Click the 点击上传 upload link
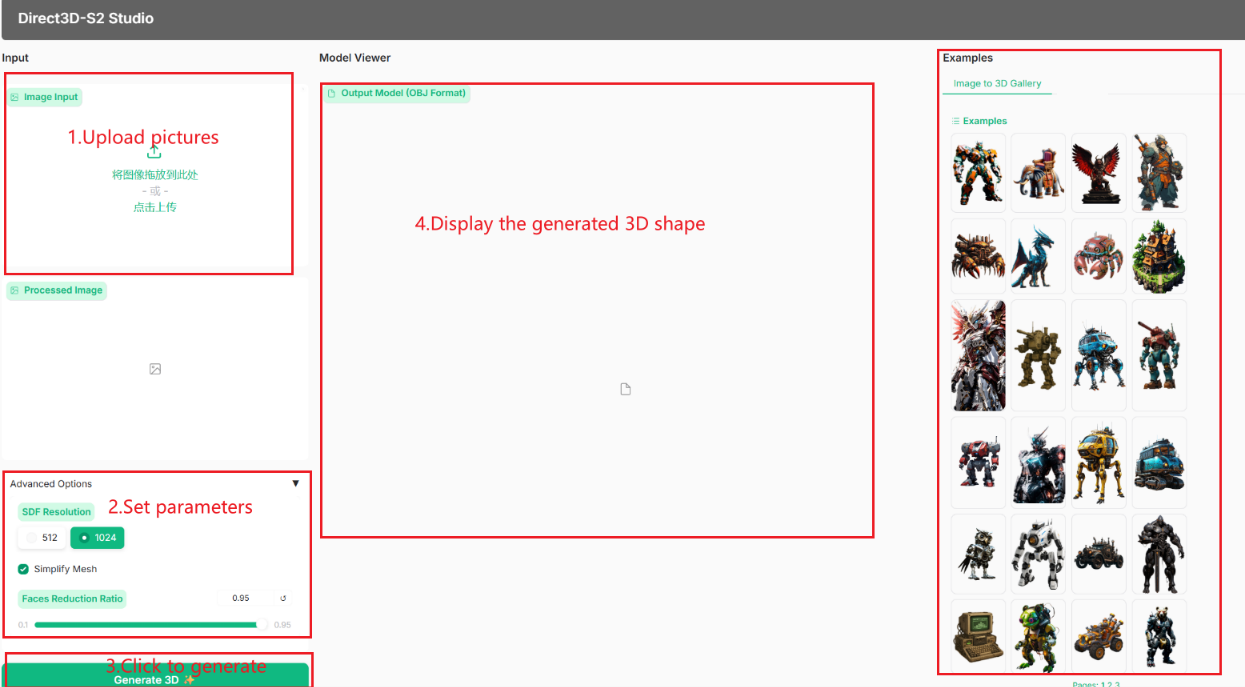1245x687 pixels. 155,207
